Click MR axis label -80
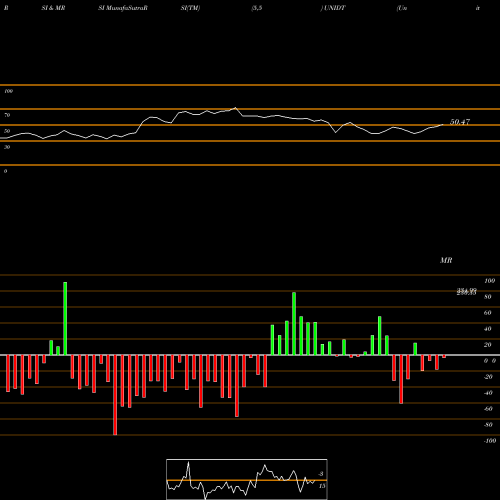 (488, 425)
